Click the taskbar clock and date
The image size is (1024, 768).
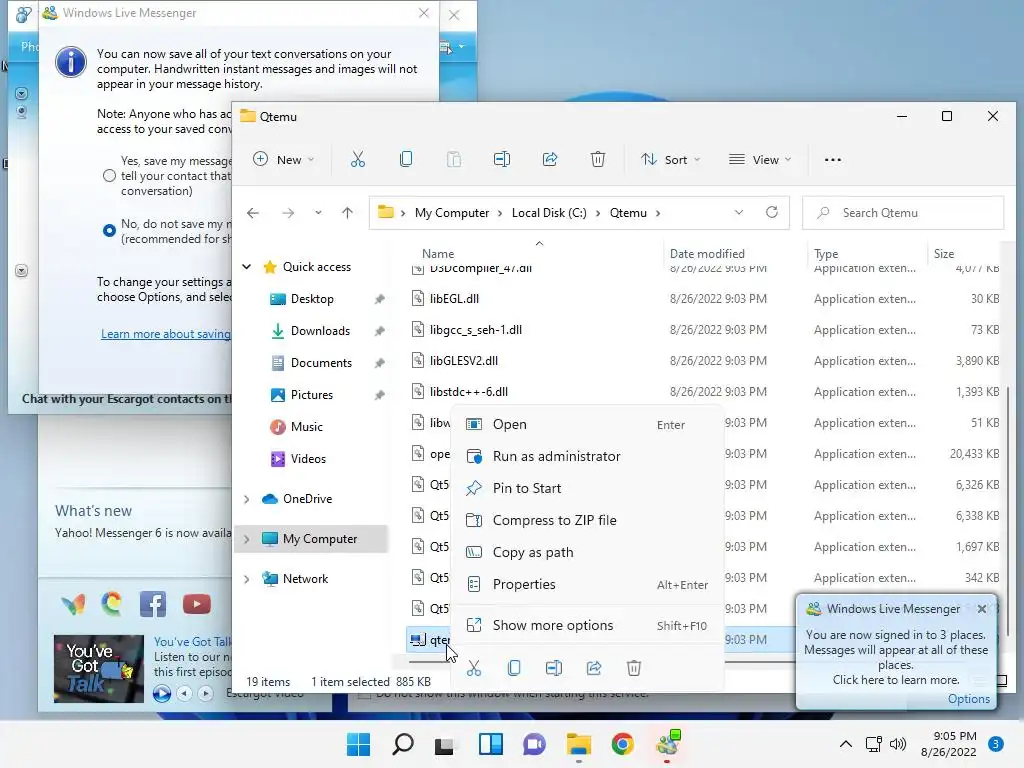[x=948, y=744]
